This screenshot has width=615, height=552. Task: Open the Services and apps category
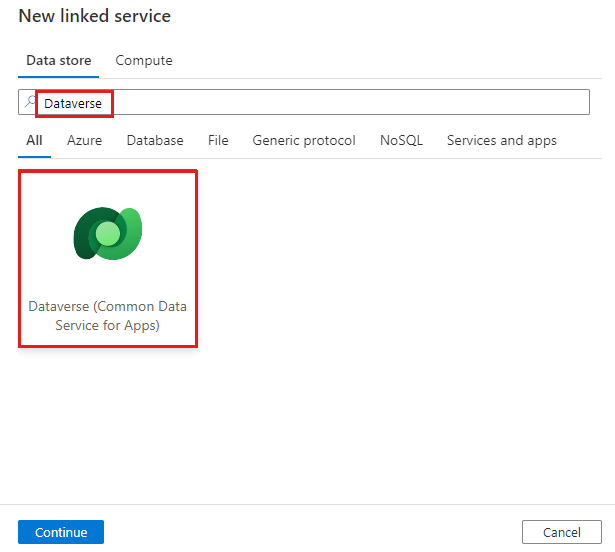click(501, 141)
